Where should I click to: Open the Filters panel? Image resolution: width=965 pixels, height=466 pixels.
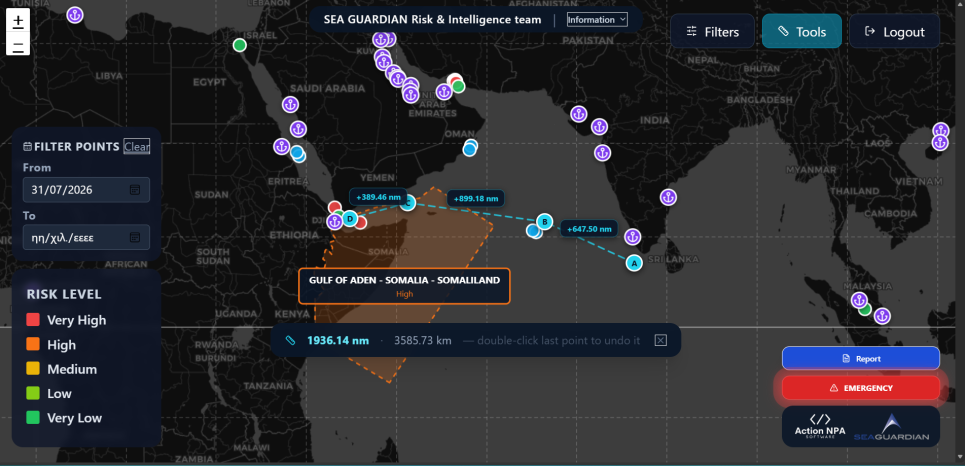[x=712, y=31]
